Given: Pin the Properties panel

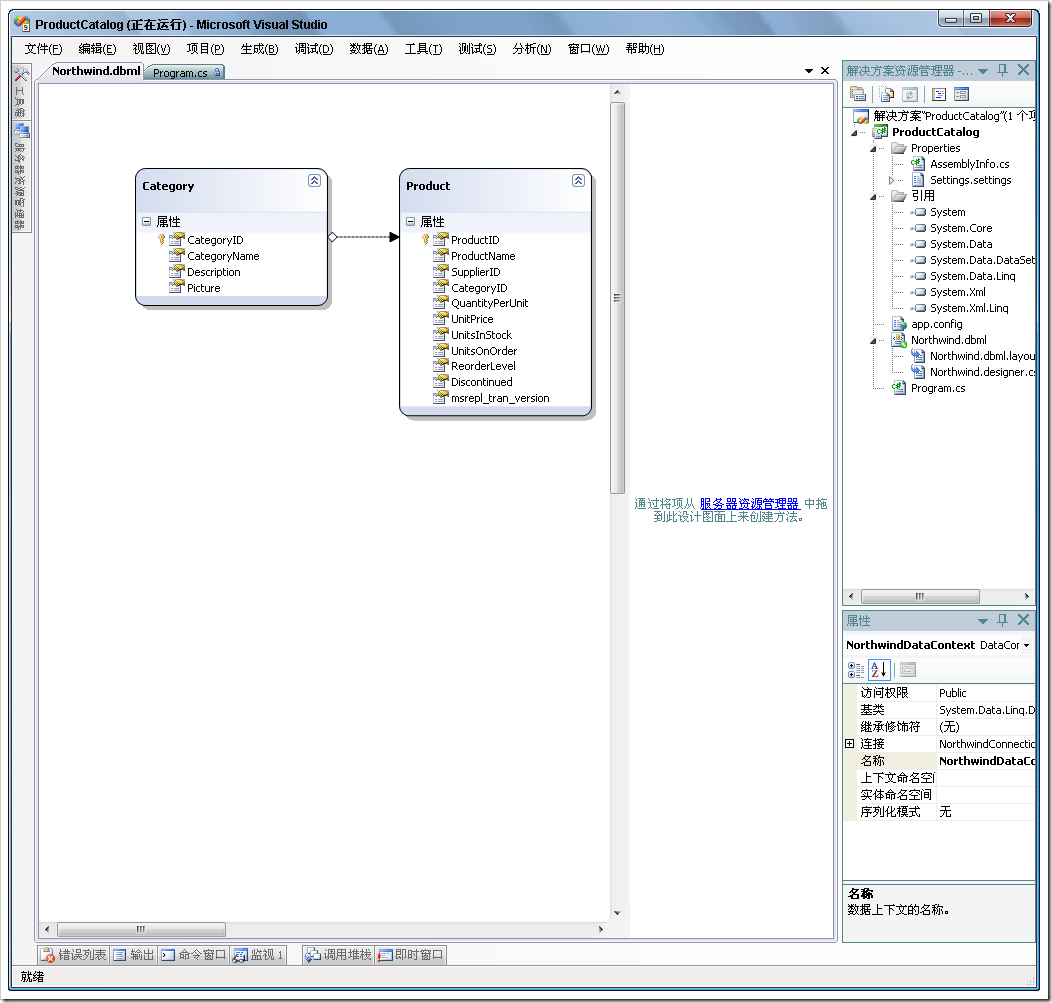Looking at the screenshot, I should [1003, 620].
